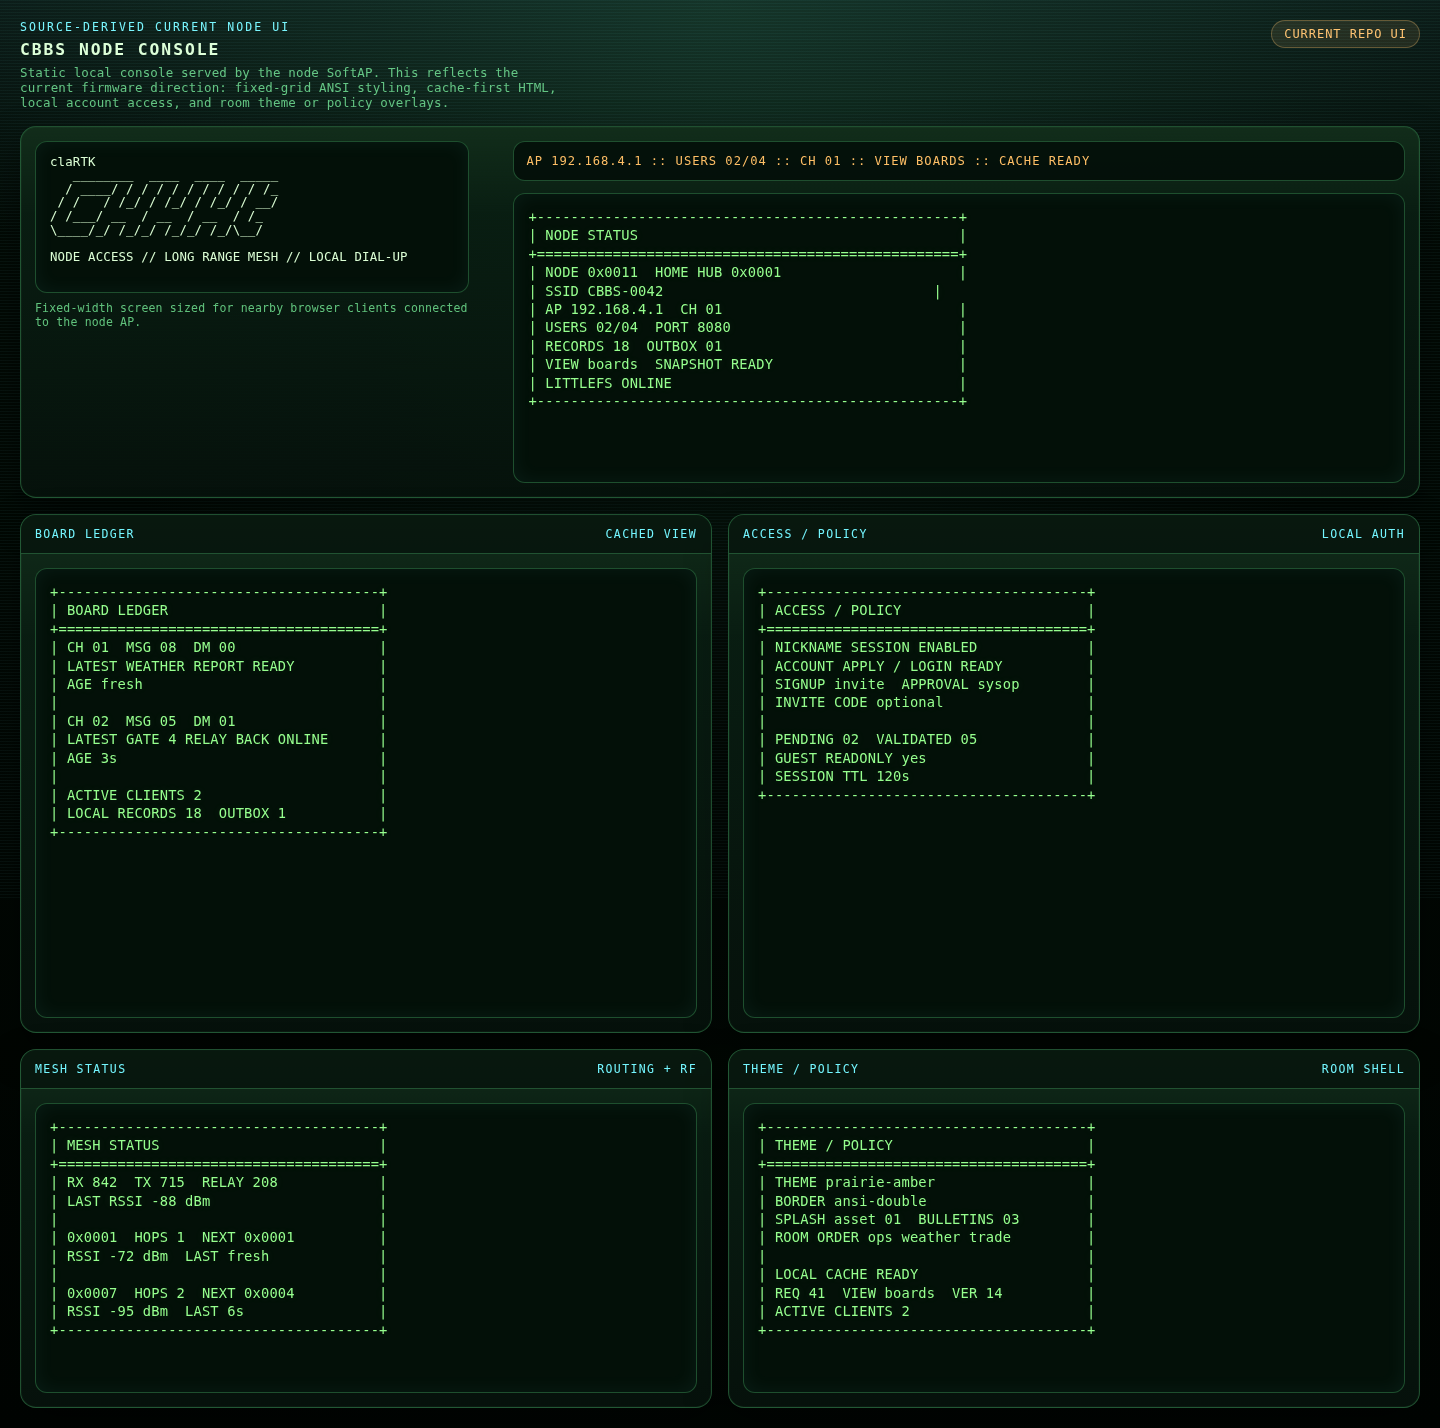Click the NODE STATUS box heading
The height and width of the screenshot is (1428, 1440).
[x=591, y=236]
